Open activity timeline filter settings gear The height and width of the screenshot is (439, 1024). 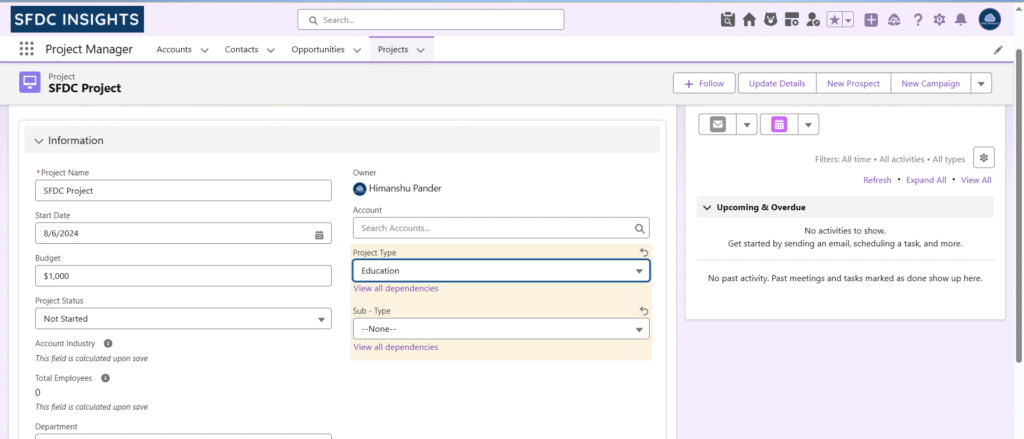984,157
